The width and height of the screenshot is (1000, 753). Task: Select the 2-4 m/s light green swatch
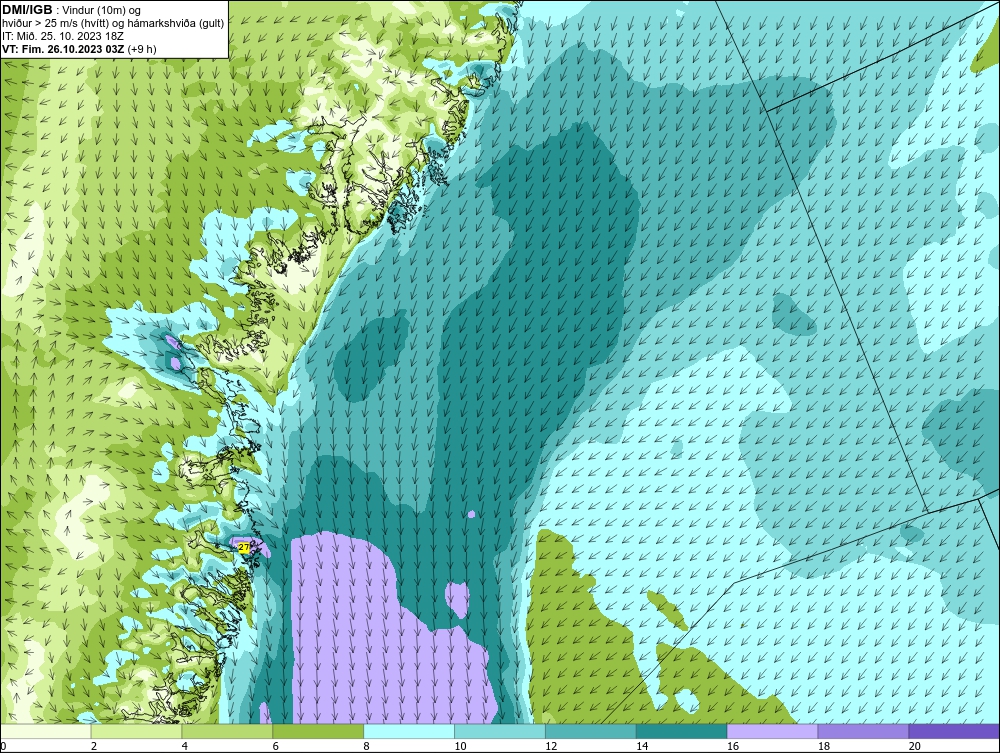click(136, 731)
